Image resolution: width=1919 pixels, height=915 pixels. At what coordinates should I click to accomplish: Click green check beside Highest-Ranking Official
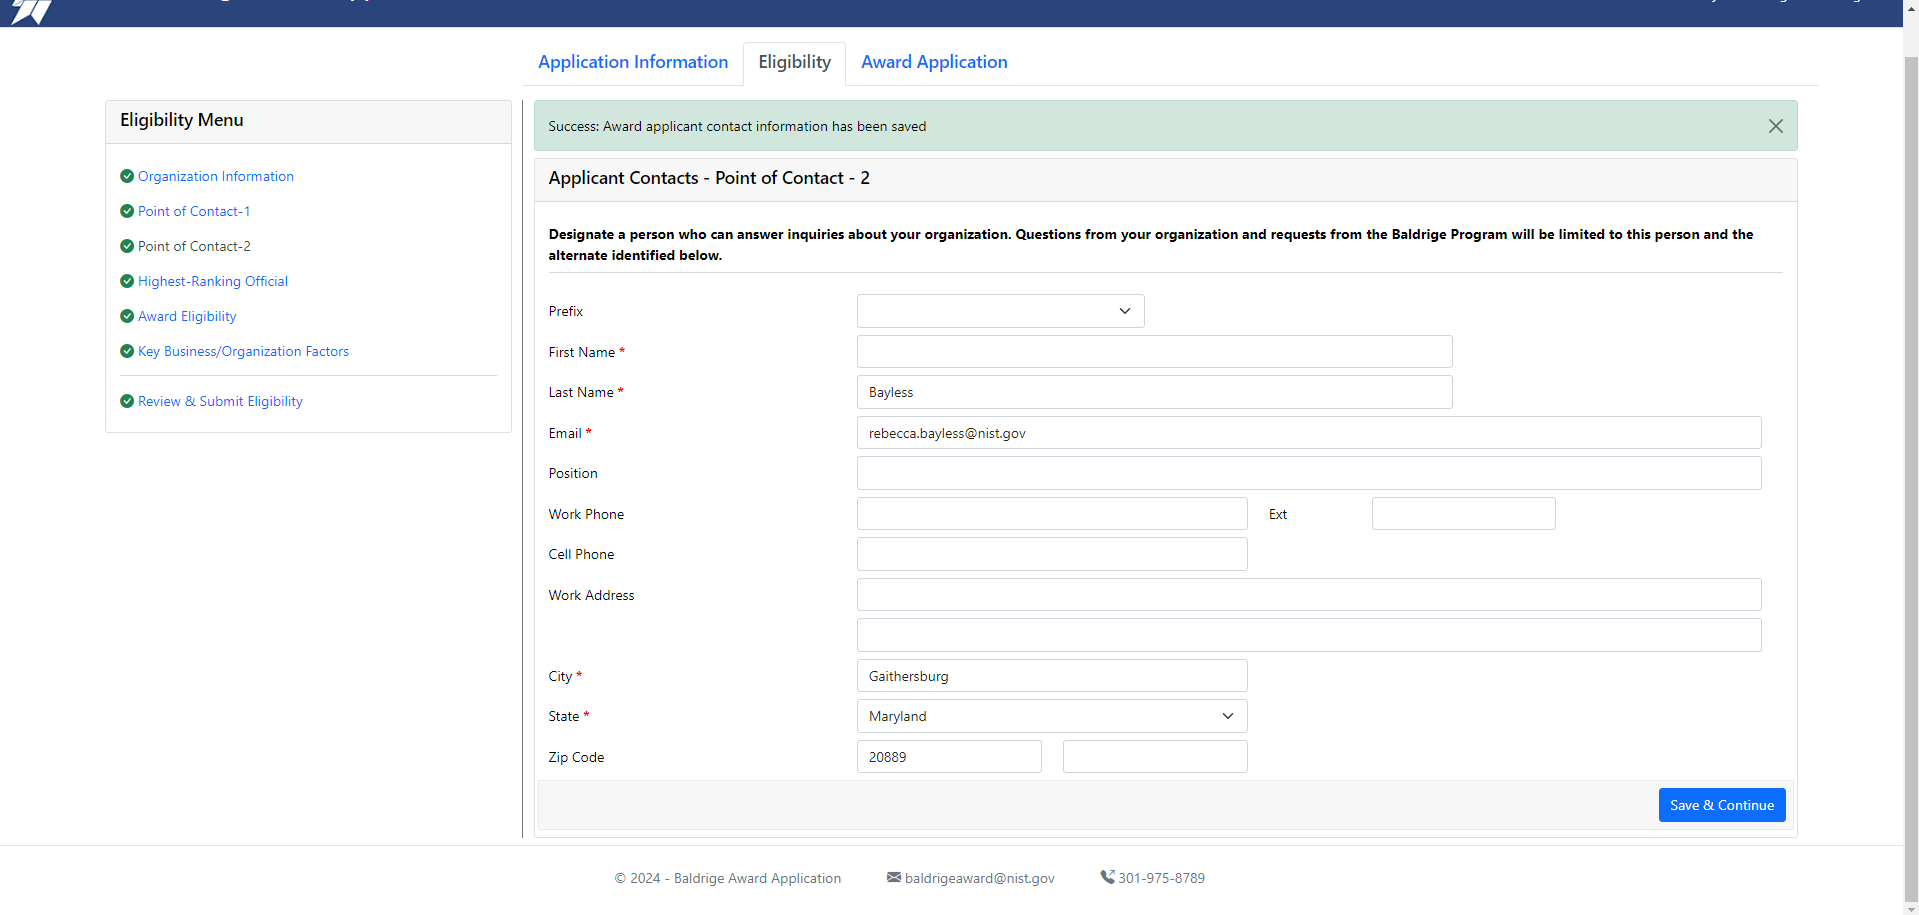[127, 281]
